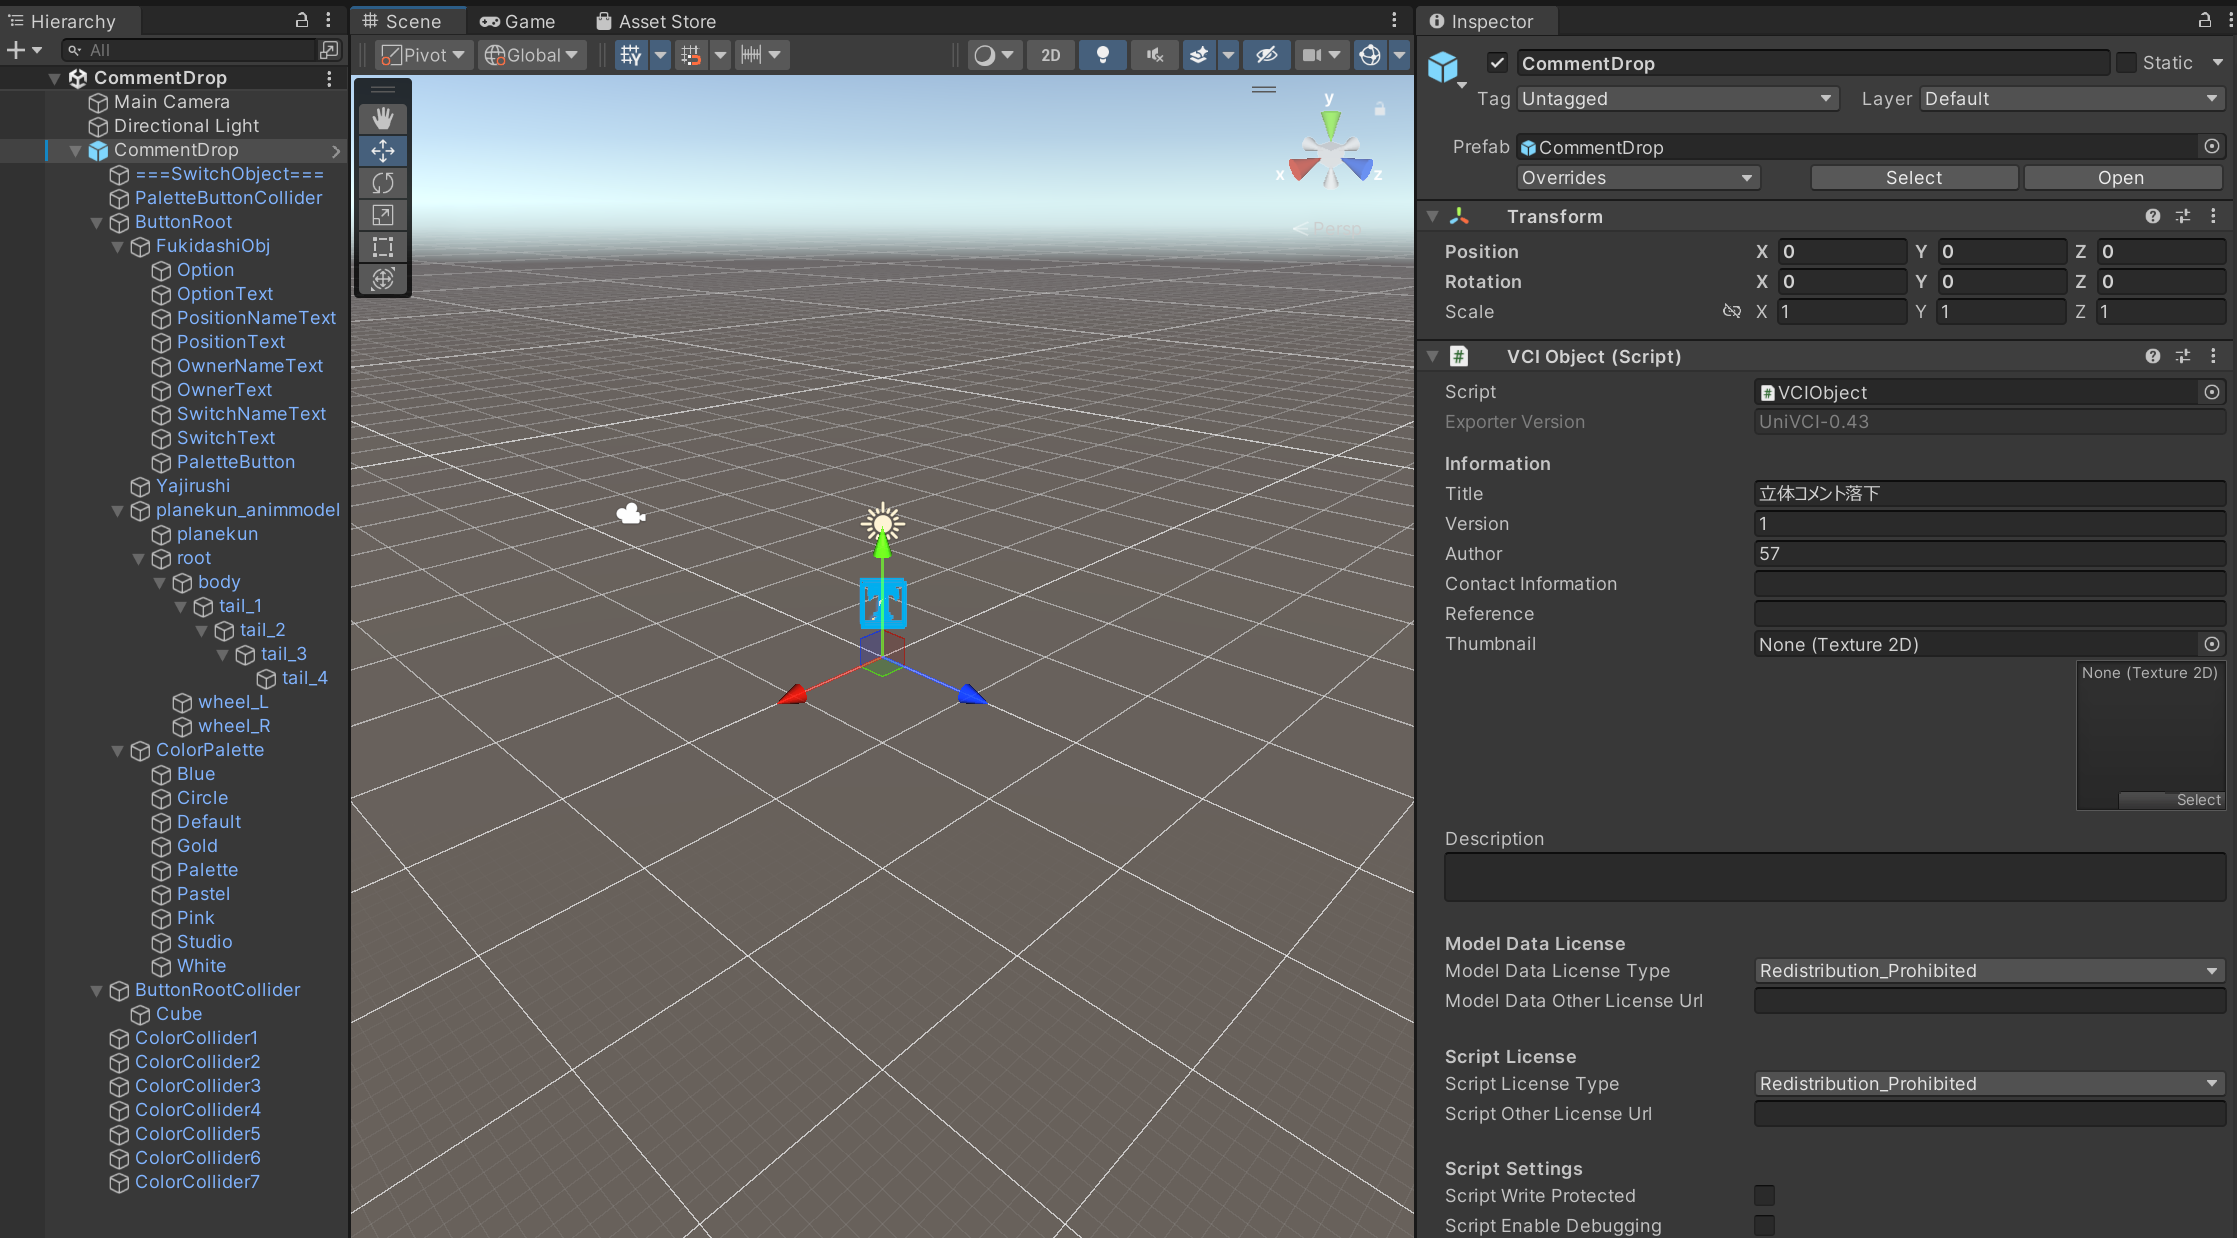
Task: Open draw mode shading dropdown
Action: coord(994,55)
